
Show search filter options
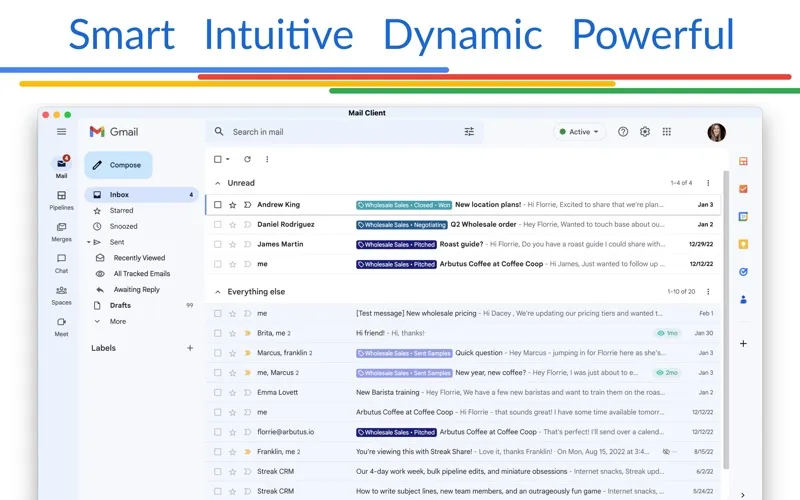pyautogui.click(x=469, y=132)
